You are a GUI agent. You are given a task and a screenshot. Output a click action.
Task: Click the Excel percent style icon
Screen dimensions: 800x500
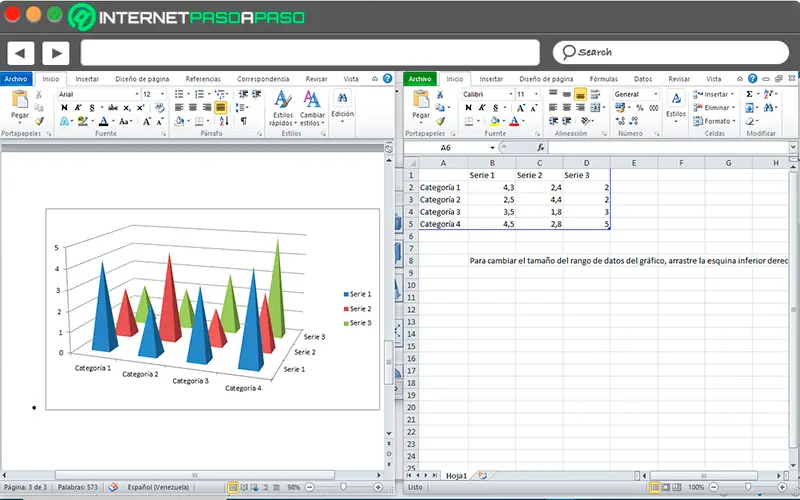point(640,108)
